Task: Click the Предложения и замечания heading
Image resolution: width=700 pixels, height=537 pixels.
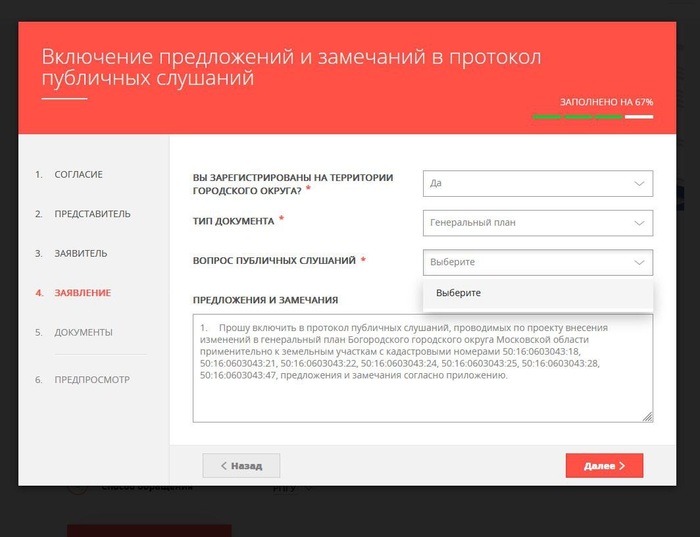Action: 265,300
